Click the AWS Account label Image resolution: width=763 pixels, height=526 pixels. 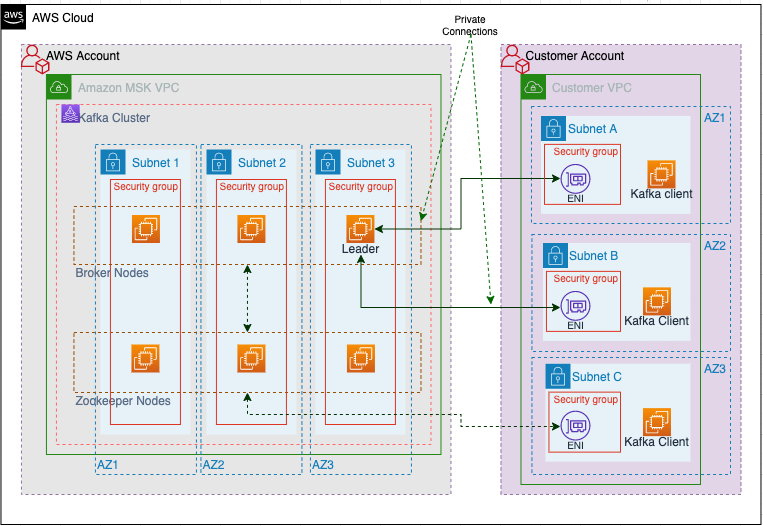[x=83, y=56]
